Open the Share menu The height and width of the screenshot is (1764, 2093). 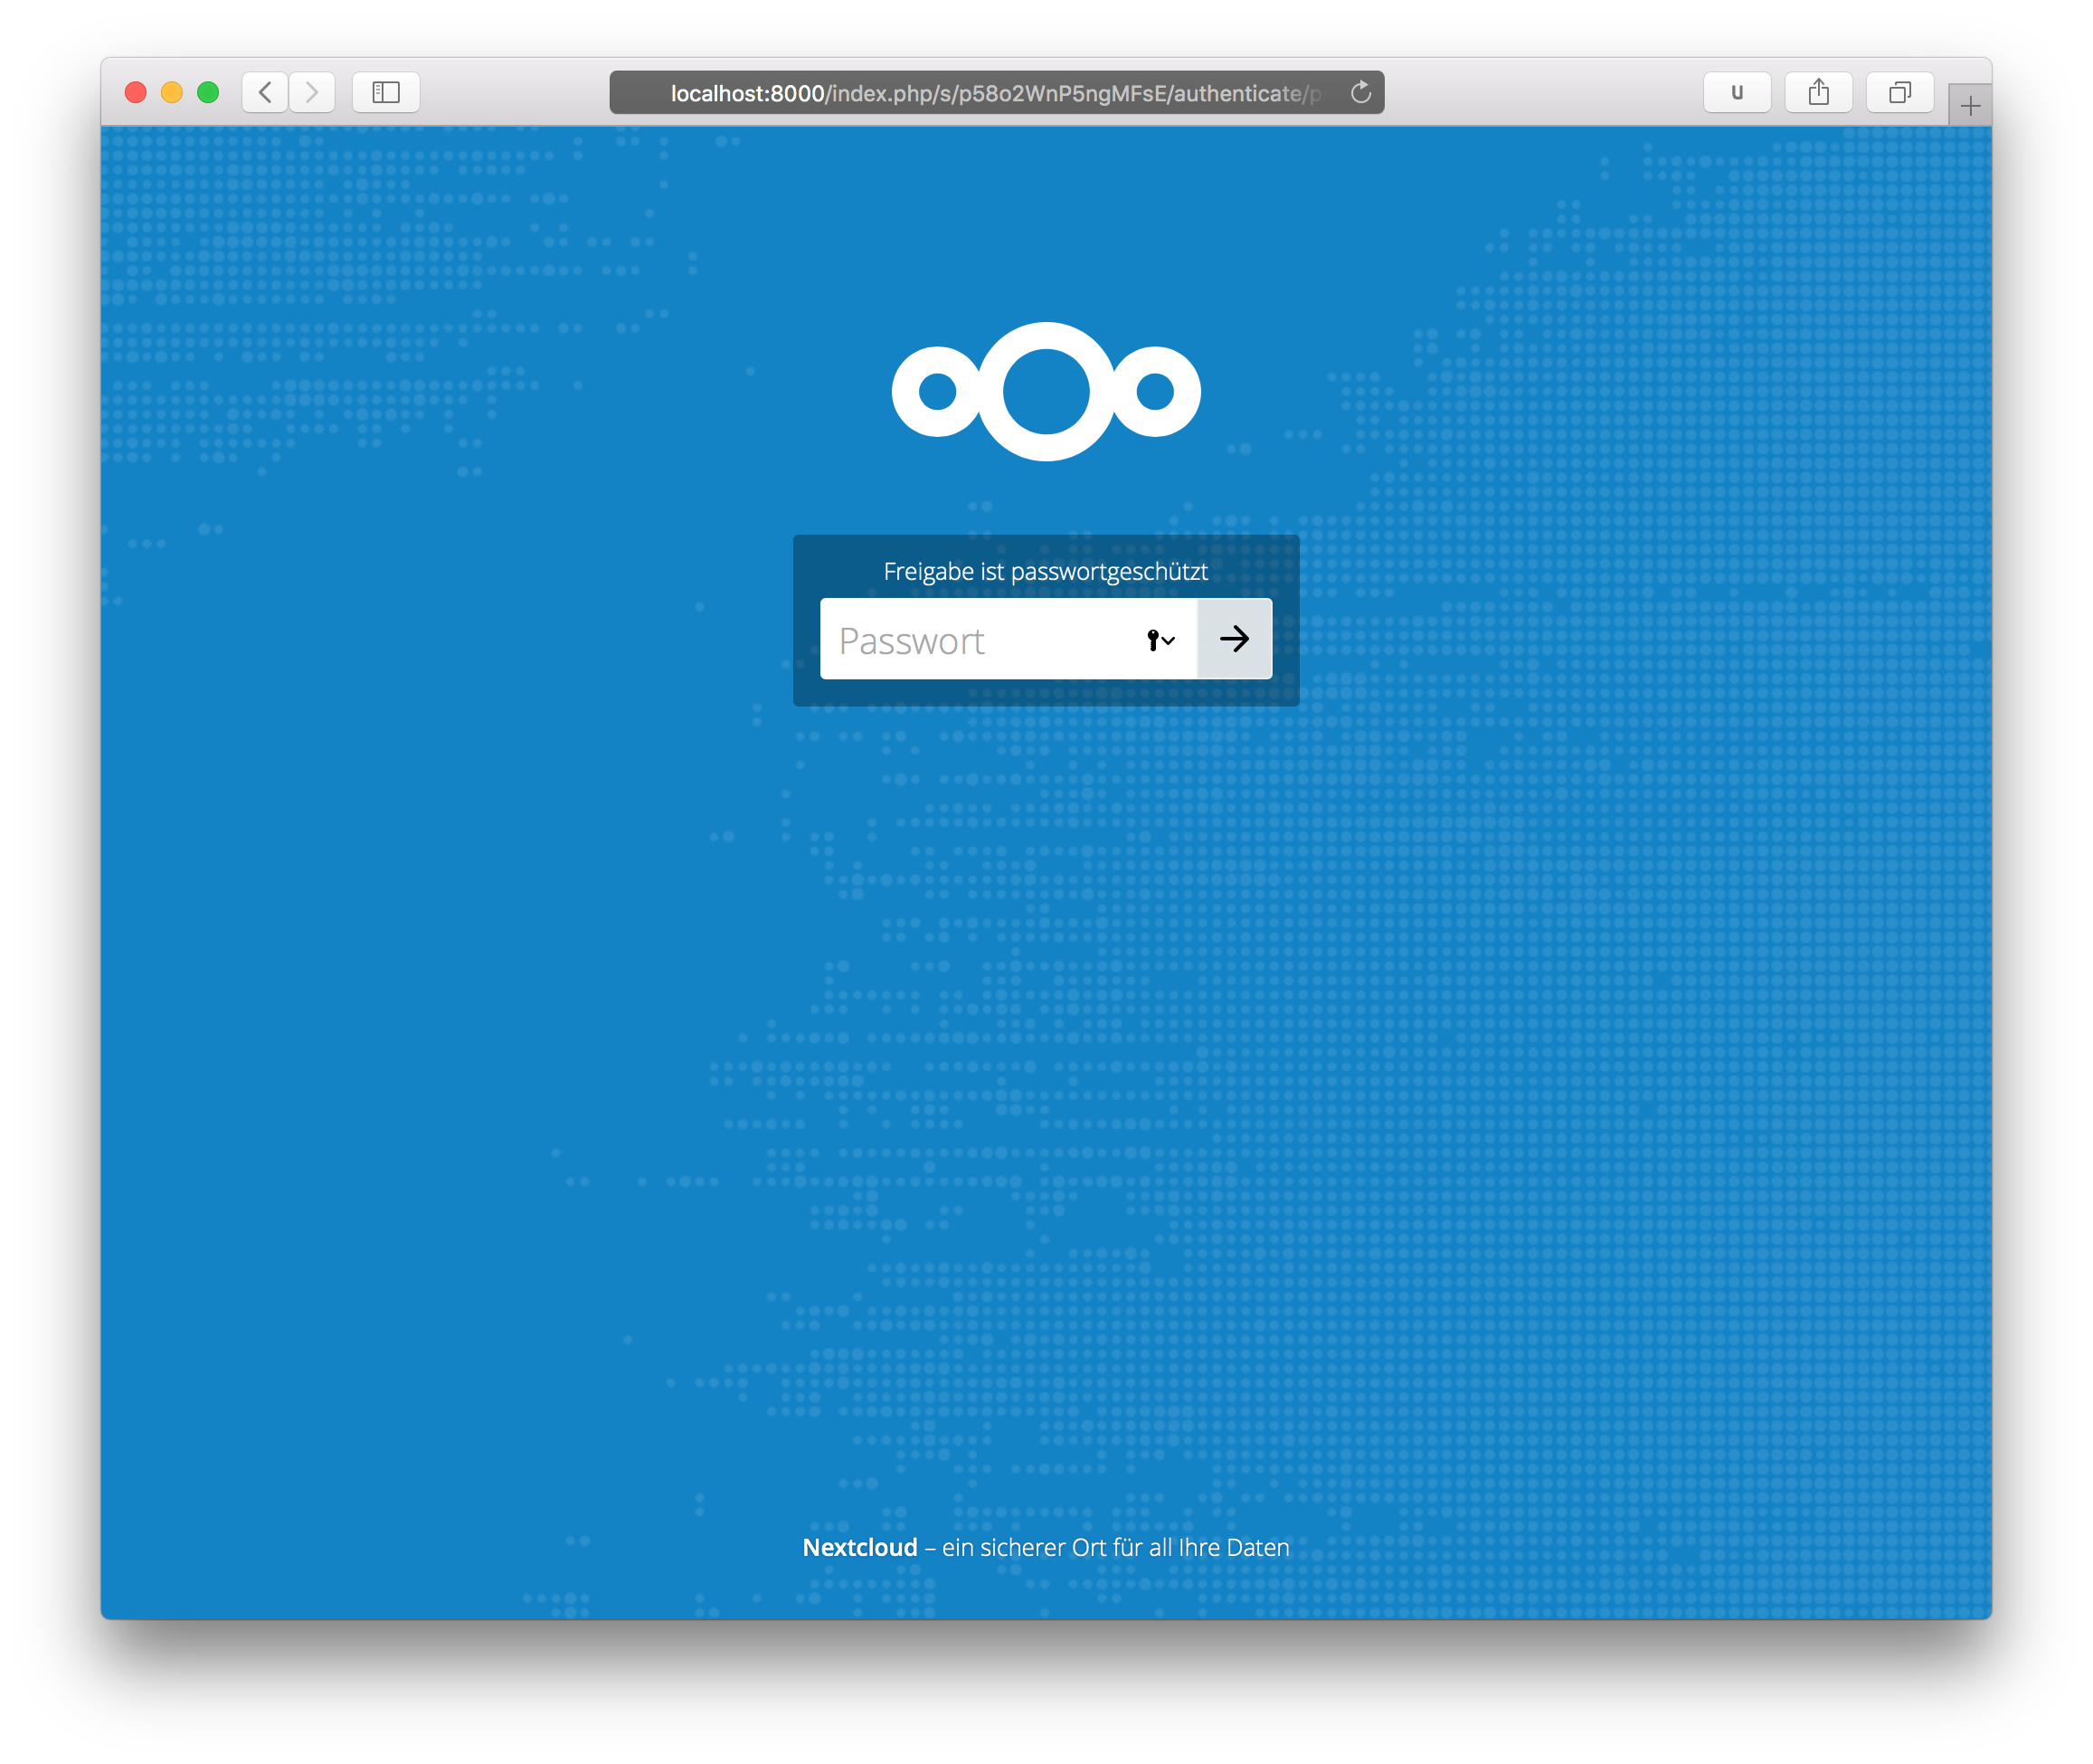pyautogui.click(x=1818, y=93)
